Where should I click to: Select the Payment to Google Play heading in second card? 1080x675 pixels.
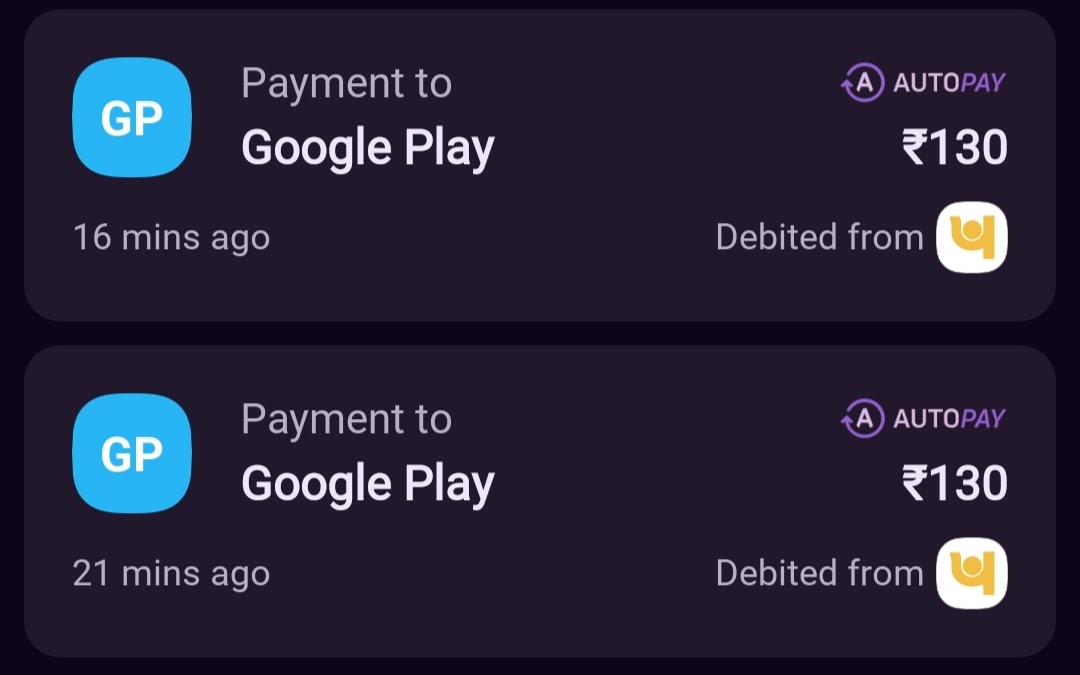coord(368,450)
